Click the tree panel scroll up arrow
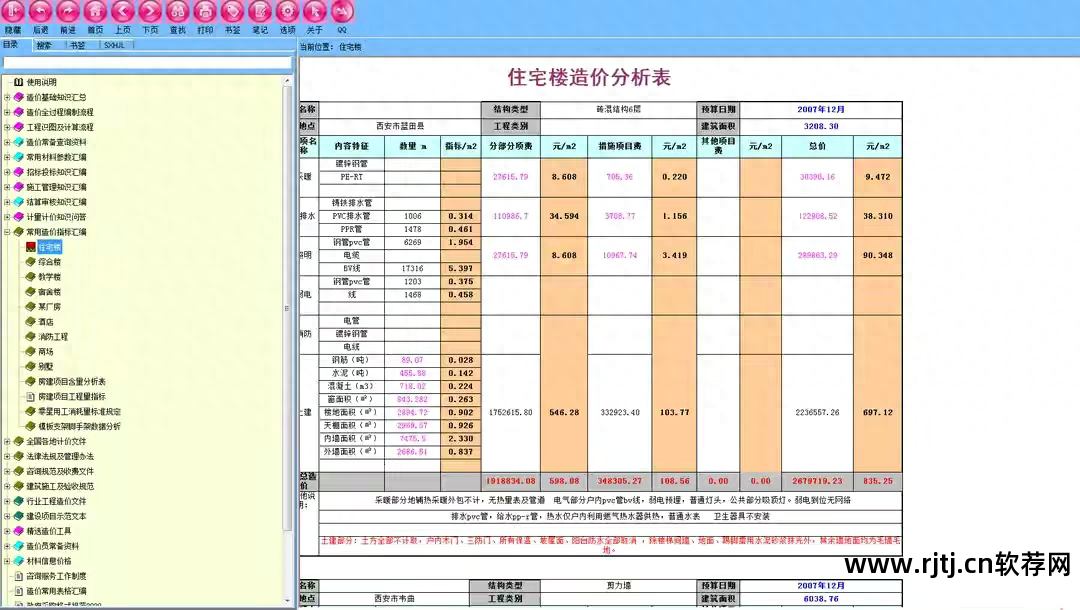Screen dimensions: 1080x610 pyautogui.click(x=287, y=81)
